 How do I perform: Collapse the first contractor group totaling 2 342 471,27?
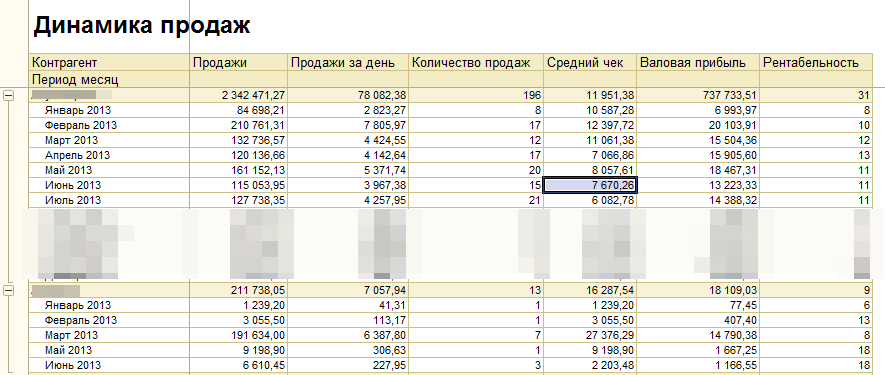8,95
